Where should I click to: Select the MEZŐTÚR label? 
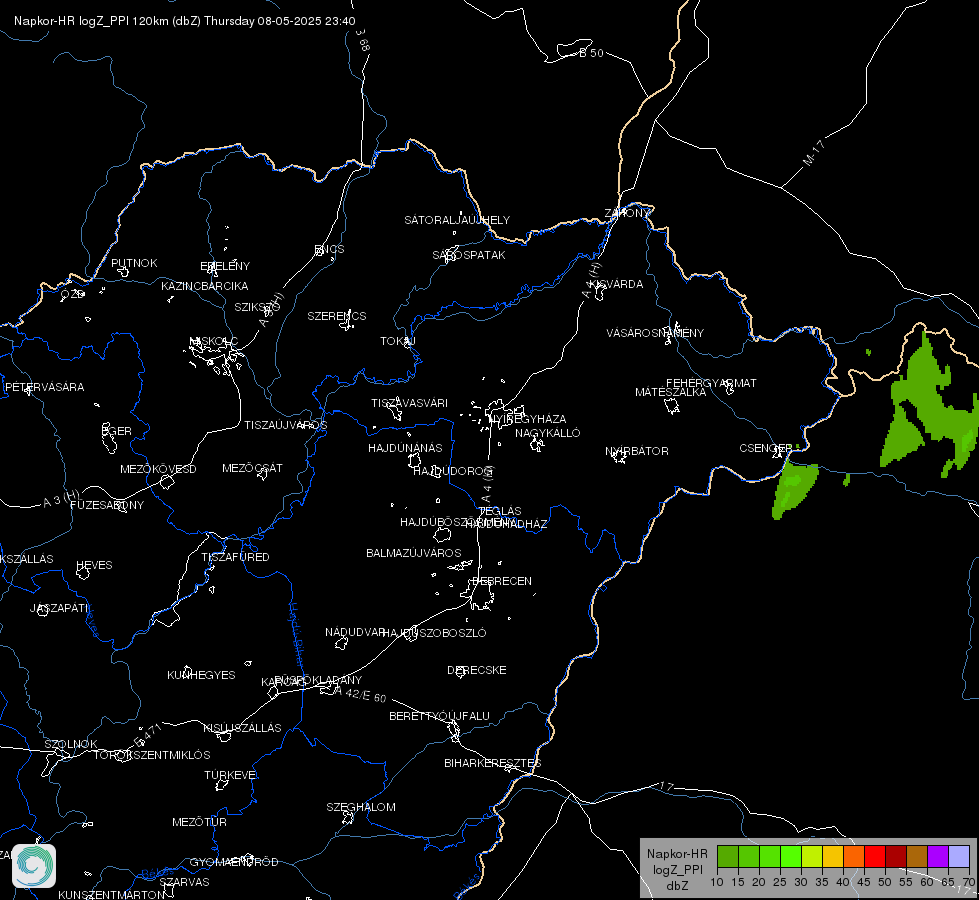(199, 822)
